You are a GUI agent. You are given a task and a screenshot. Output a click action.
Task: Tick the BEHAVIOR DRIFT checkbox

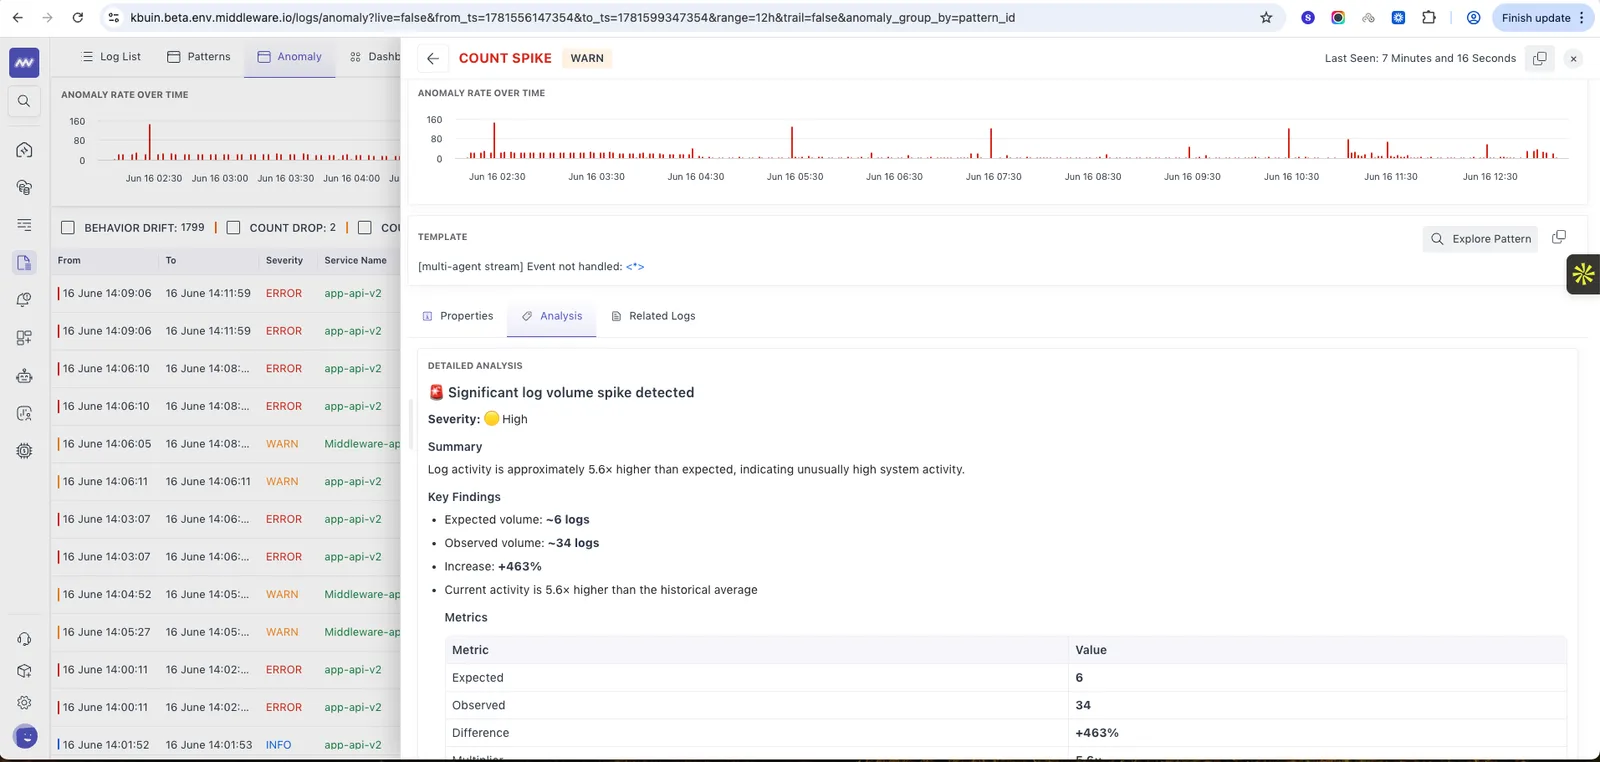point(68,228)
